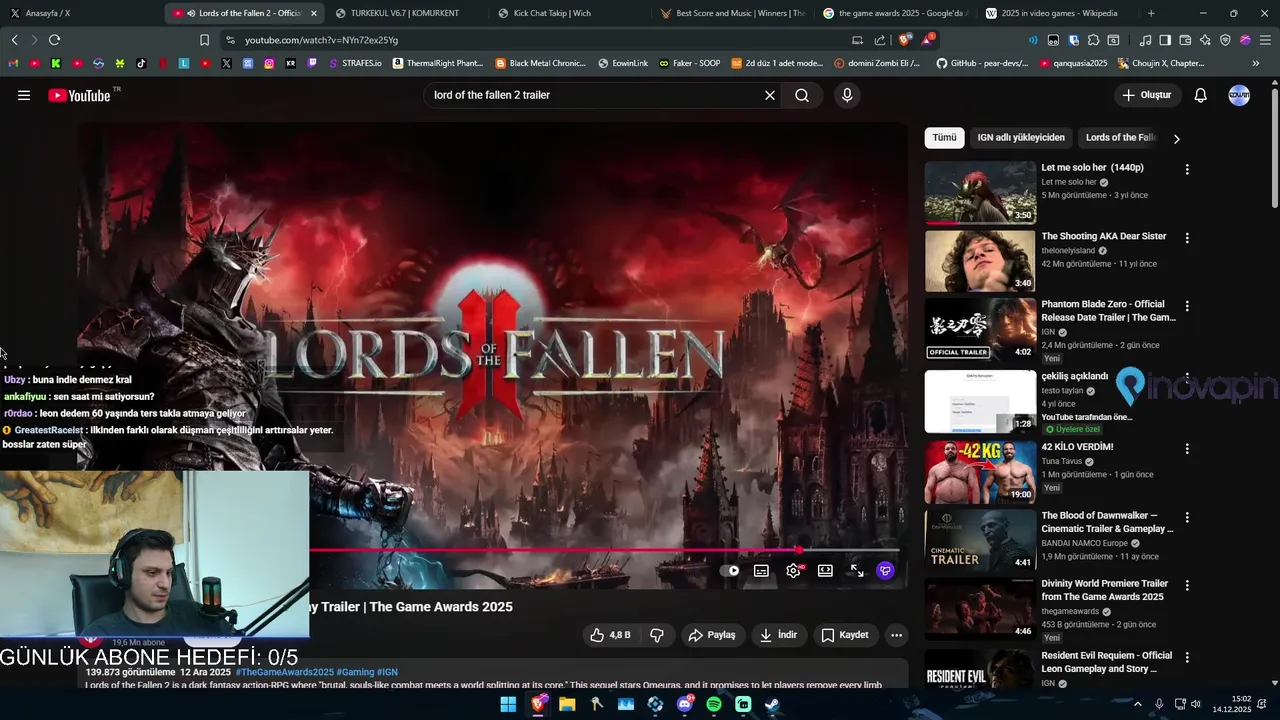The image size is (1280, 720).
Task: Bookmark this page in address bar
Action: point(204,40)
